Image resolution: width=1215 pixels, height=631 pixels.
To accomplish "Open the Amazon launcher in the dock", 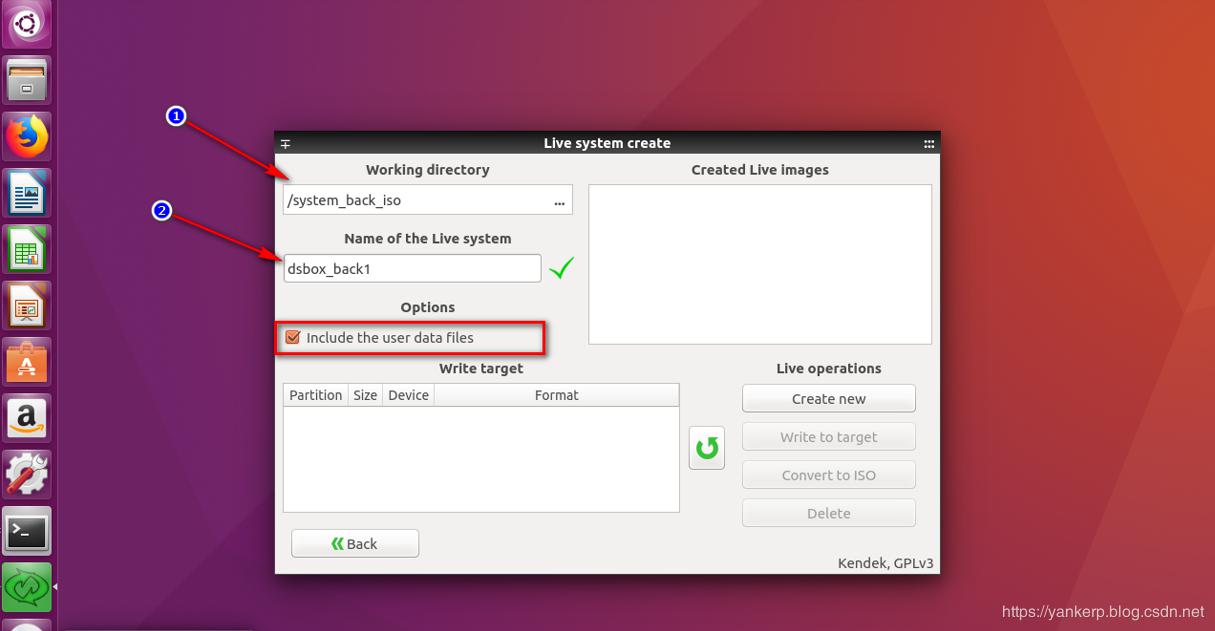I will (x=27, y=419).
